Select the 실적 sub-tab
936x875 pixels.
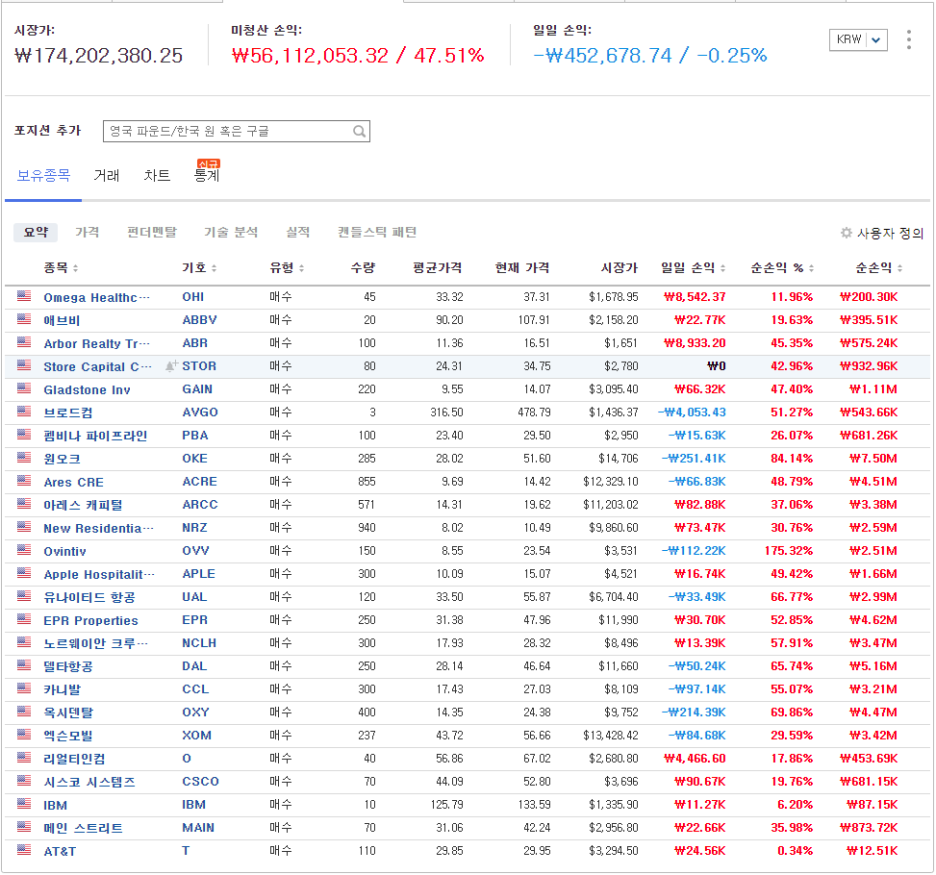pos(298,232)
